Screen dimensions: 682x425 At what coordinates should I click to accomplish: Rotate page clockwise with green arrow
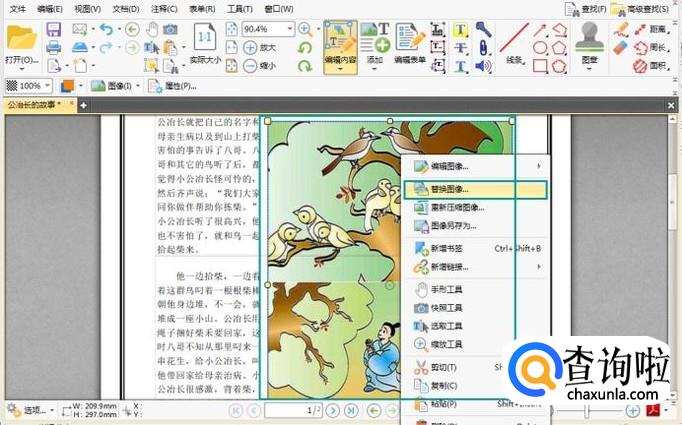pyautogui.click(x=305, y=66)
